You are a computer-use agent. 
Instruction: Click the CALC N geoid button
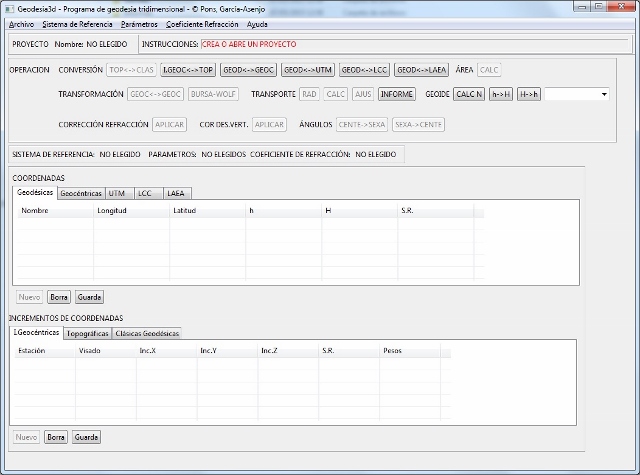point(469,94)
